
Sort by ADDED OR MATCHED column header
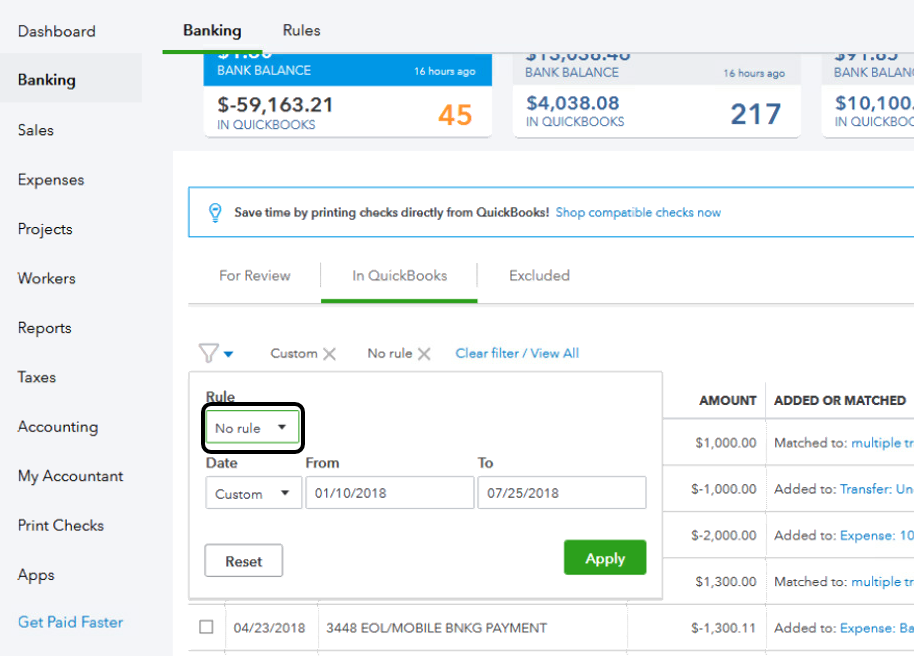[840, 401]
